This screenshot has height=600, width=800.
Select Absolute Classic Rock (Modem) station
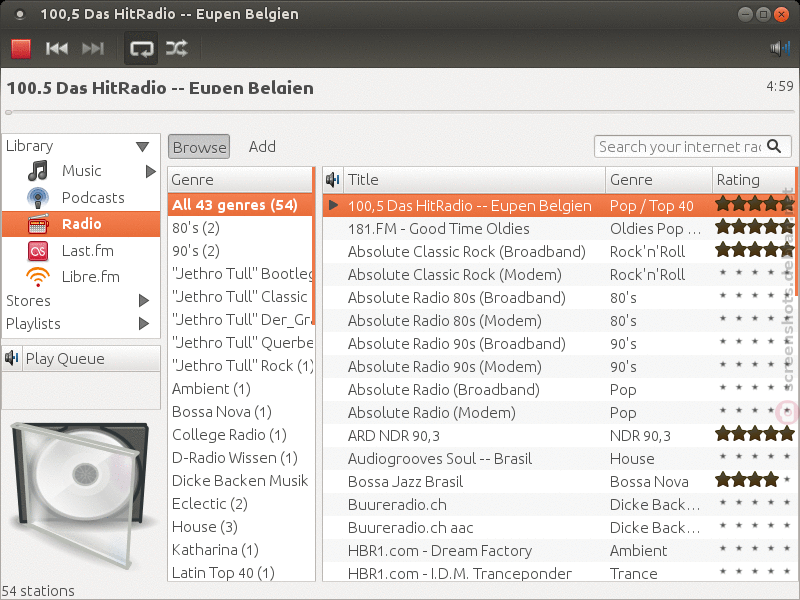559,274
